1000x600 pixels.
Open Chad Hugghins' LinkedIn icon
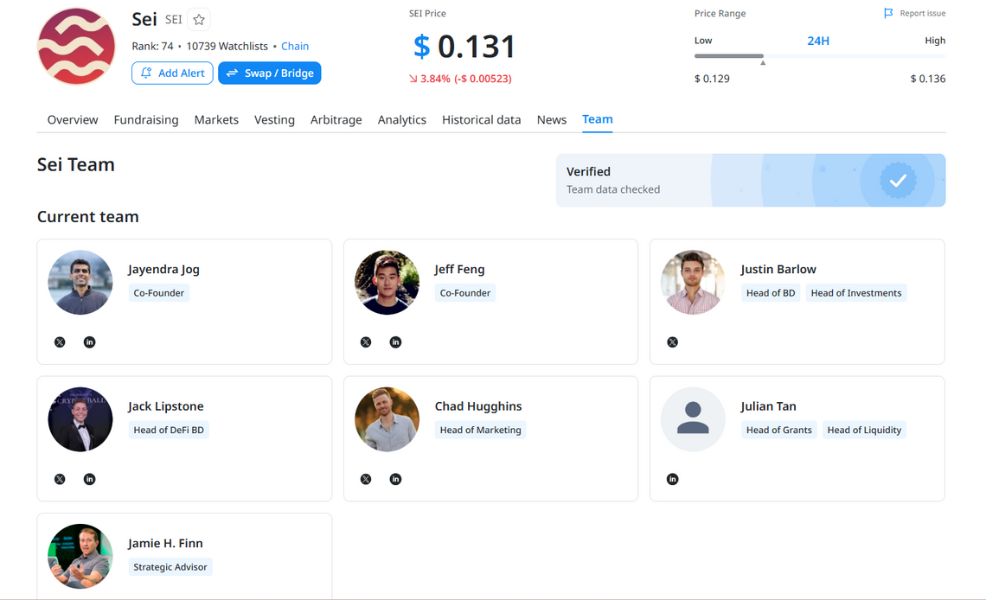tap(395, 479)
